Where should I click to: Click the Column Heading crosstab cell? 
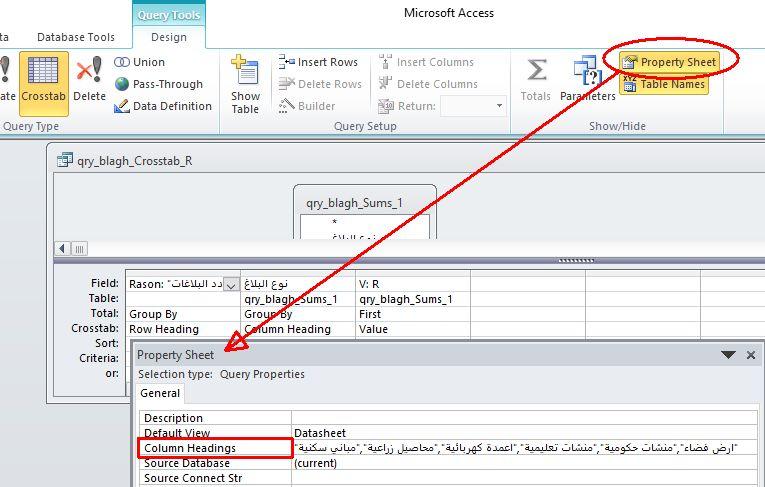[298, 329]
